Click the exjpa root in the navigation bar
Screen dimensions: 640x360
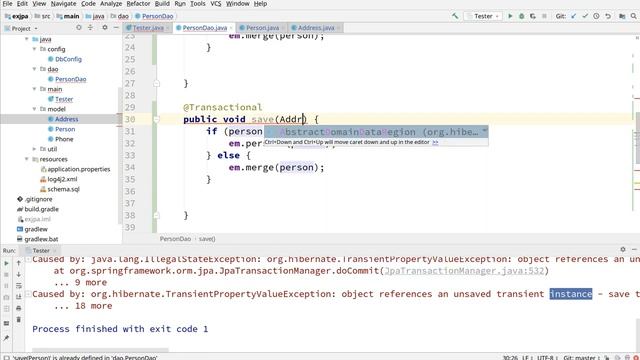point(17,16)
